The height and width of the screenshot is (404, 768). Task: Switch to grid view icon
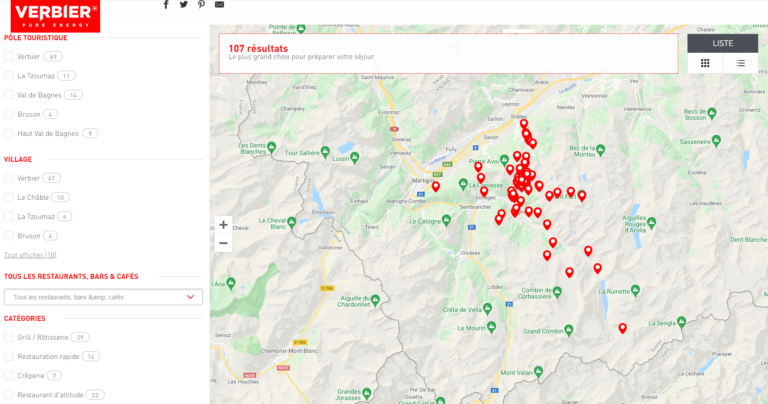[x=705, y=63]
